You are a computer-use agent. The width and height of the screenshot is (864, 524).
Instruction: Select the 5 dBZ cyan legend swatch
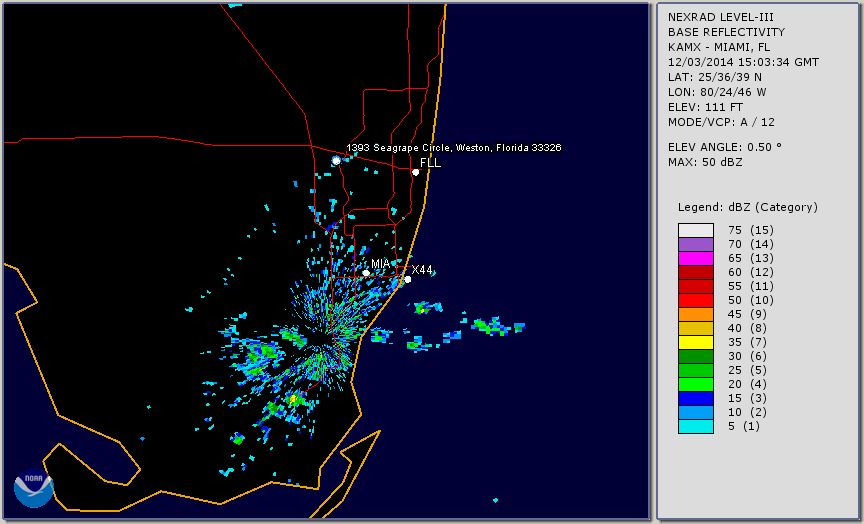point(696,426)
